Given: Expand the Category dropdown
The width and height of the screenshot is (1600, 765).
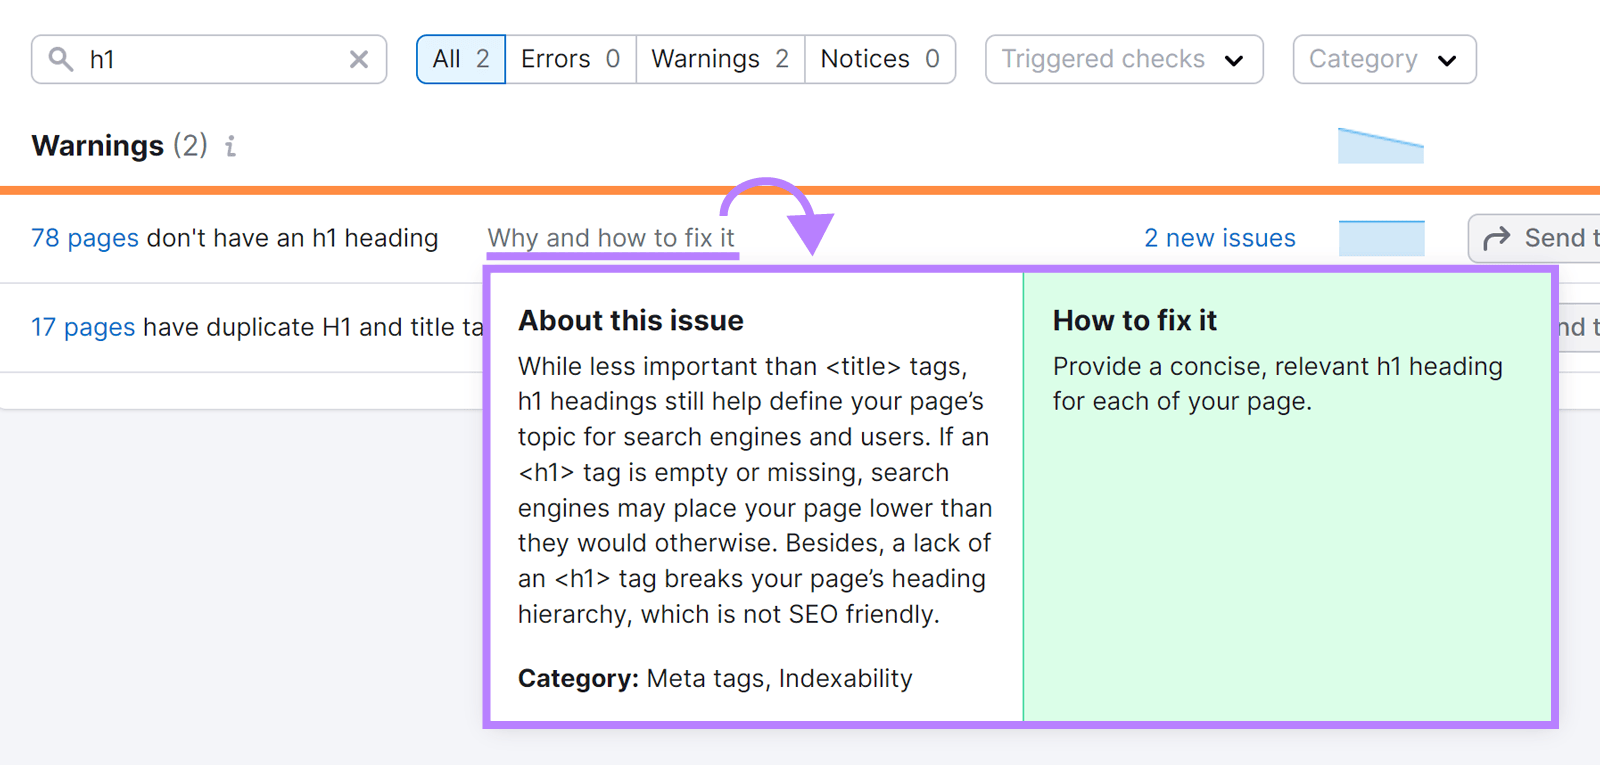Looking at the screenshot, I should pos(1384,59).
